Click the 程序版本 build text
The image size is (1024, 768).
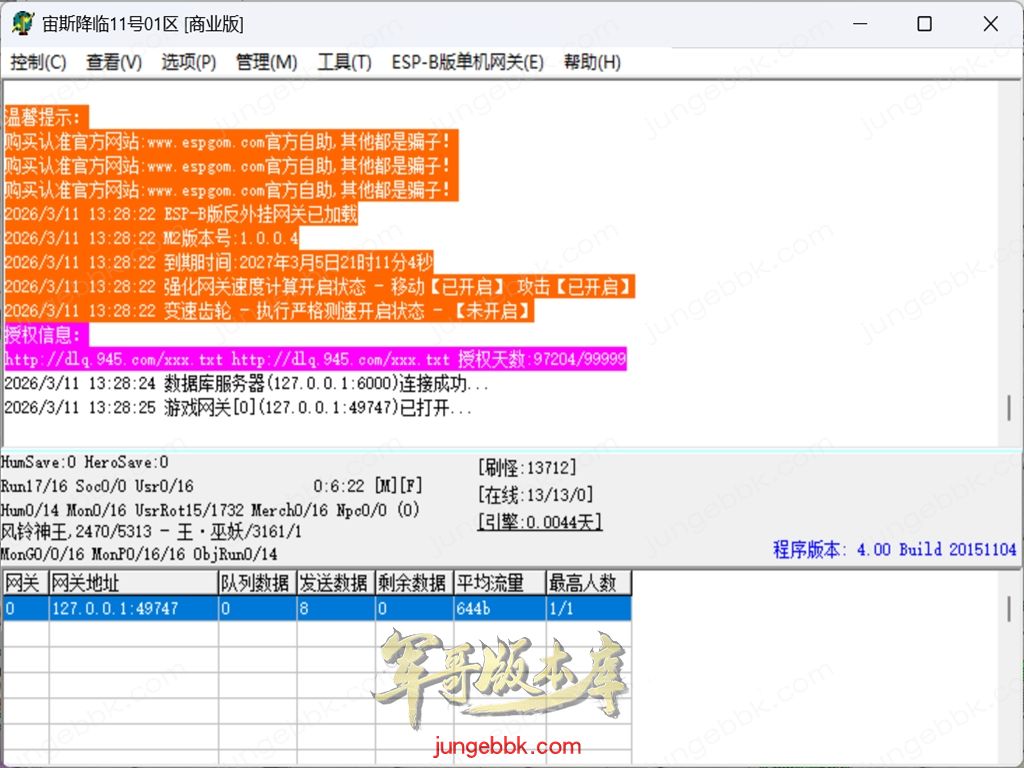click(x=894, y=549)
